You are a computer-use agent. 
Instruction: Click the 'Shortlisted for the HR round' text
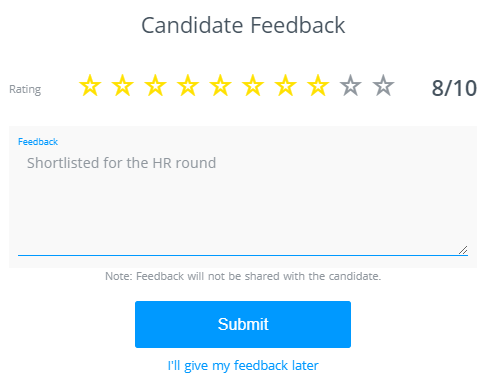point(122,163)
